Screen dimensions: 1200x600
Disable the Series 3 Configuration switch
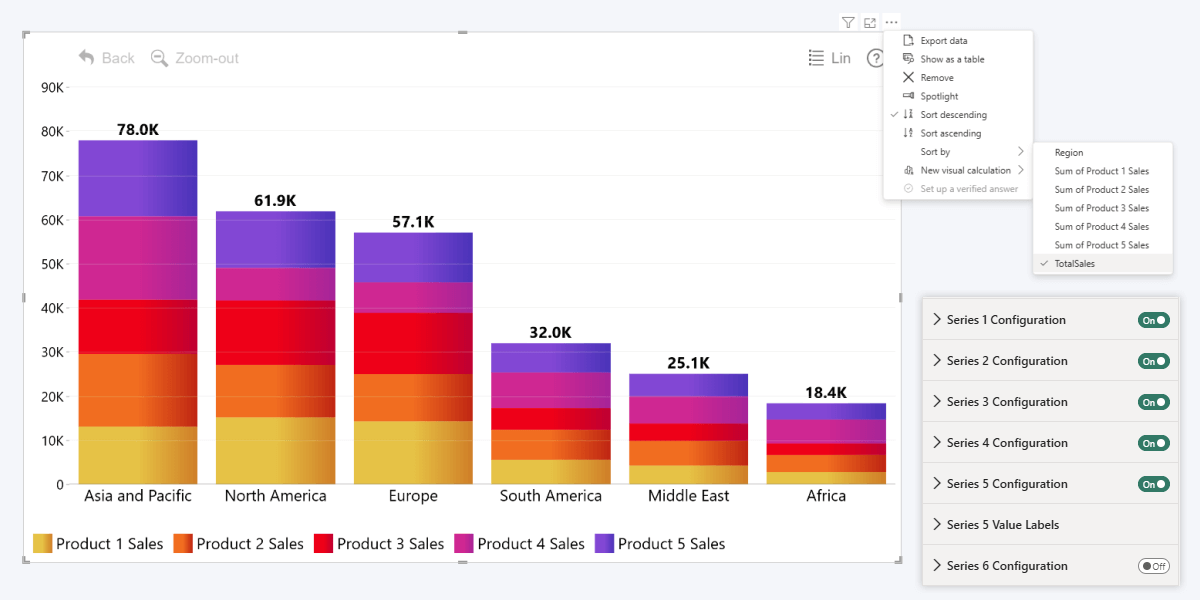[1153, 402]
